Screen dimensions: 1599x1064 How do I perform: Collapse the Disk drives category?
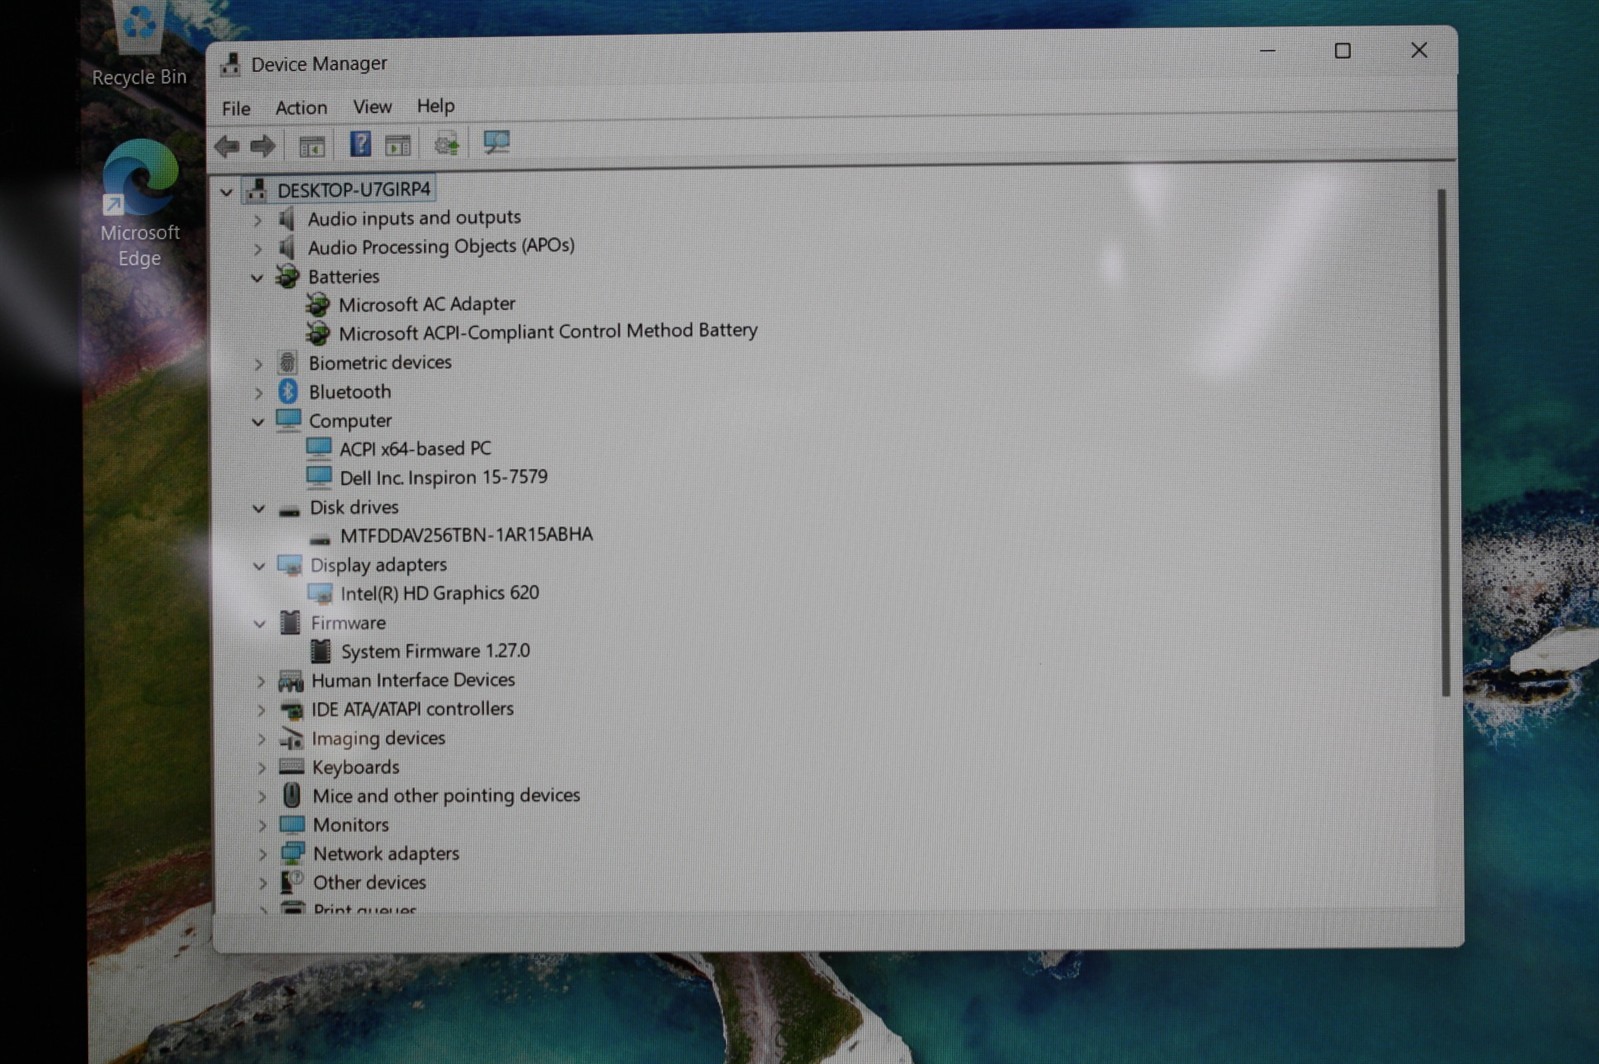pyautogui.click(x=259, y=509)
